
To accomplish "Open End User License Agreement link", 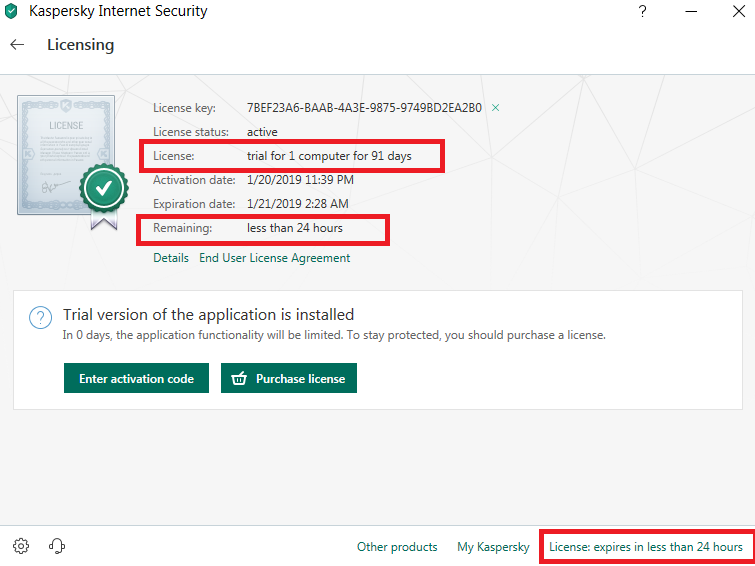I will [x=274, y=258].
